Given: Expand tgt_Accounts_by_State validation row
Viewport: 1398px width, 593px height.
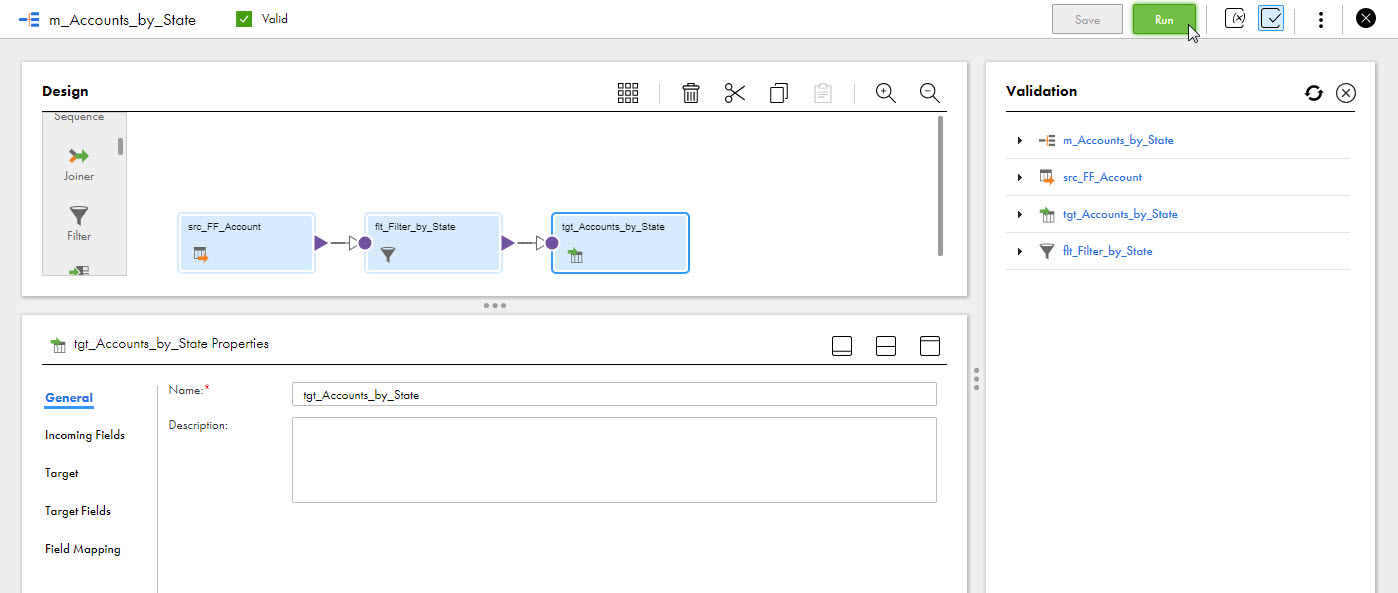Looking at the screenshot, I should pos(1020,214).
